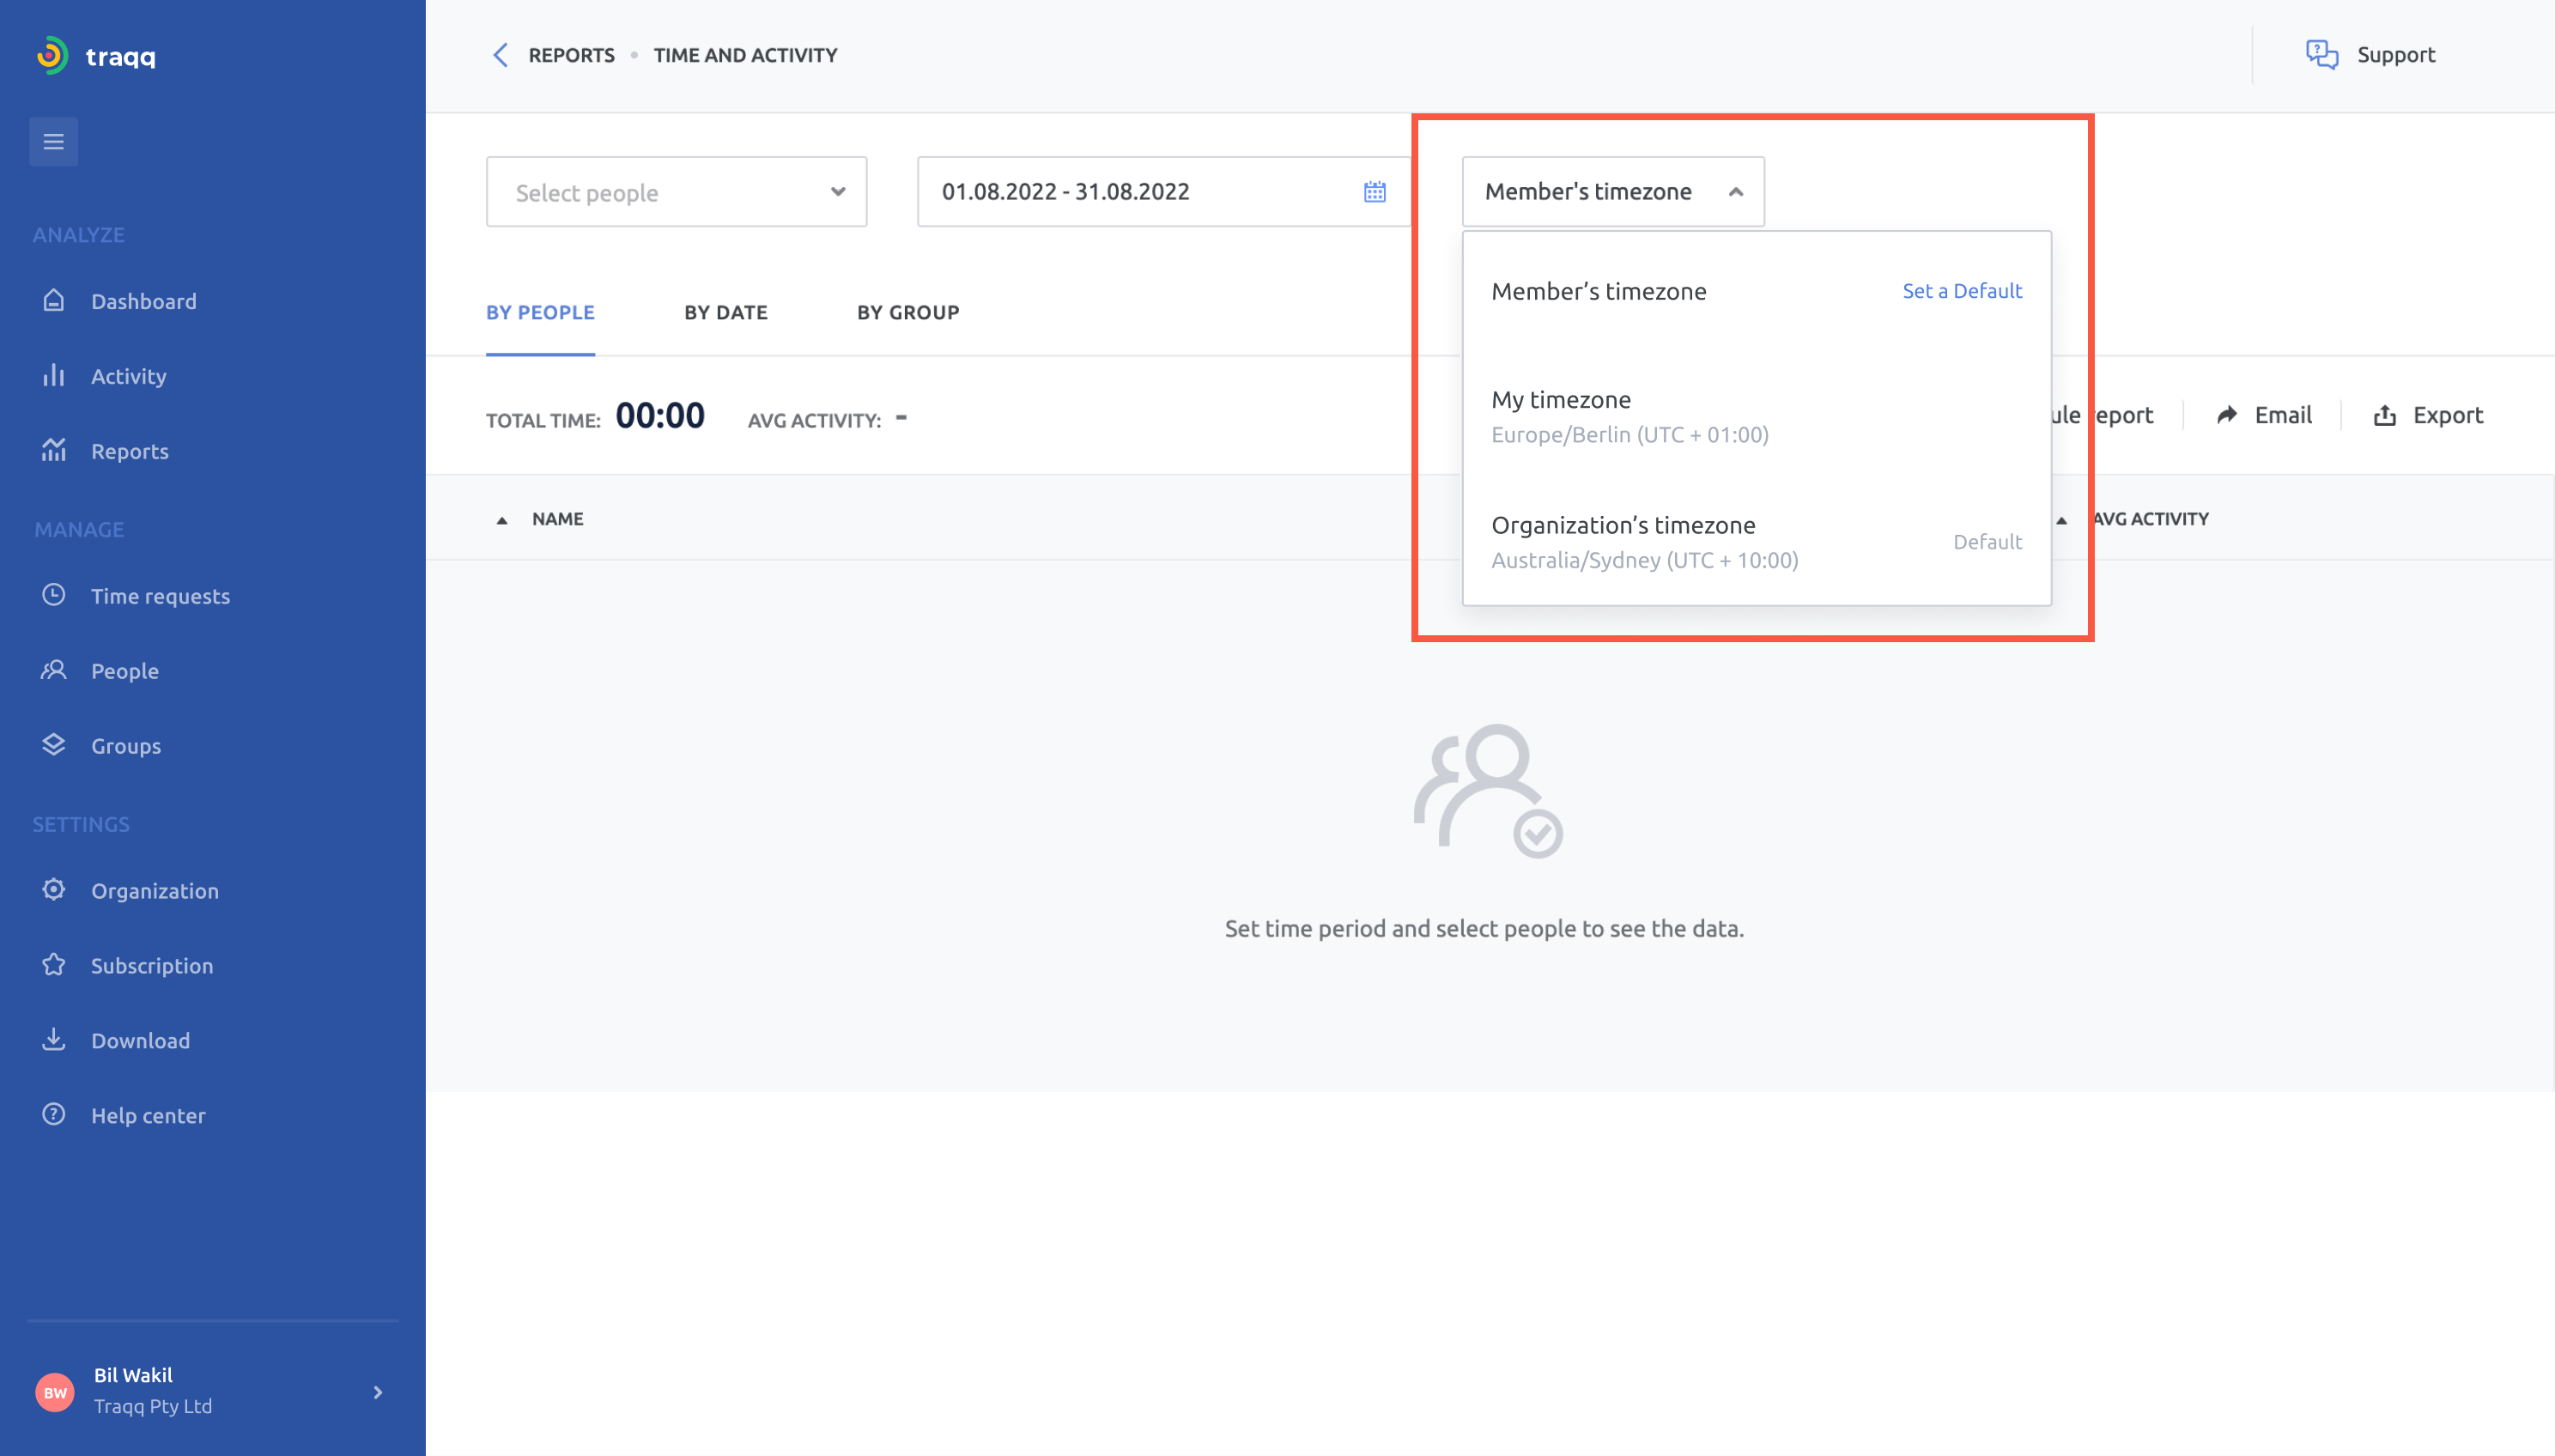2555x1456 pixels.
Task: Click the date range 01.08.2022 - 31.08.2022 field
Action: (x=1164, y=191)
